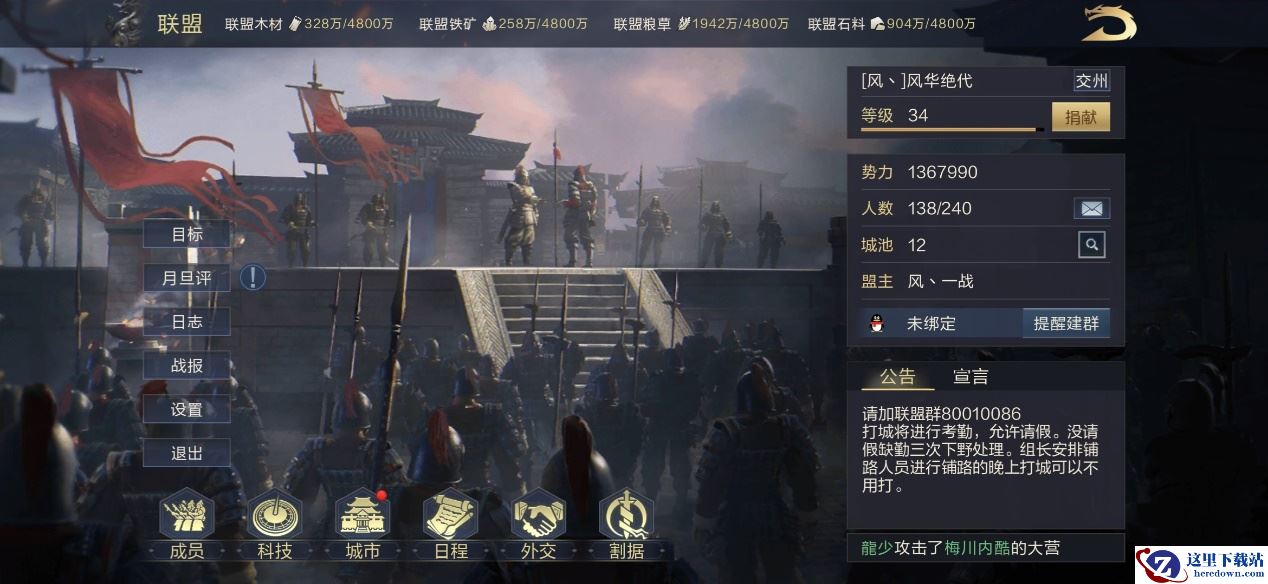Click the alliance level progress bar
1268x584 pixels.
click(x=952, y=130)
